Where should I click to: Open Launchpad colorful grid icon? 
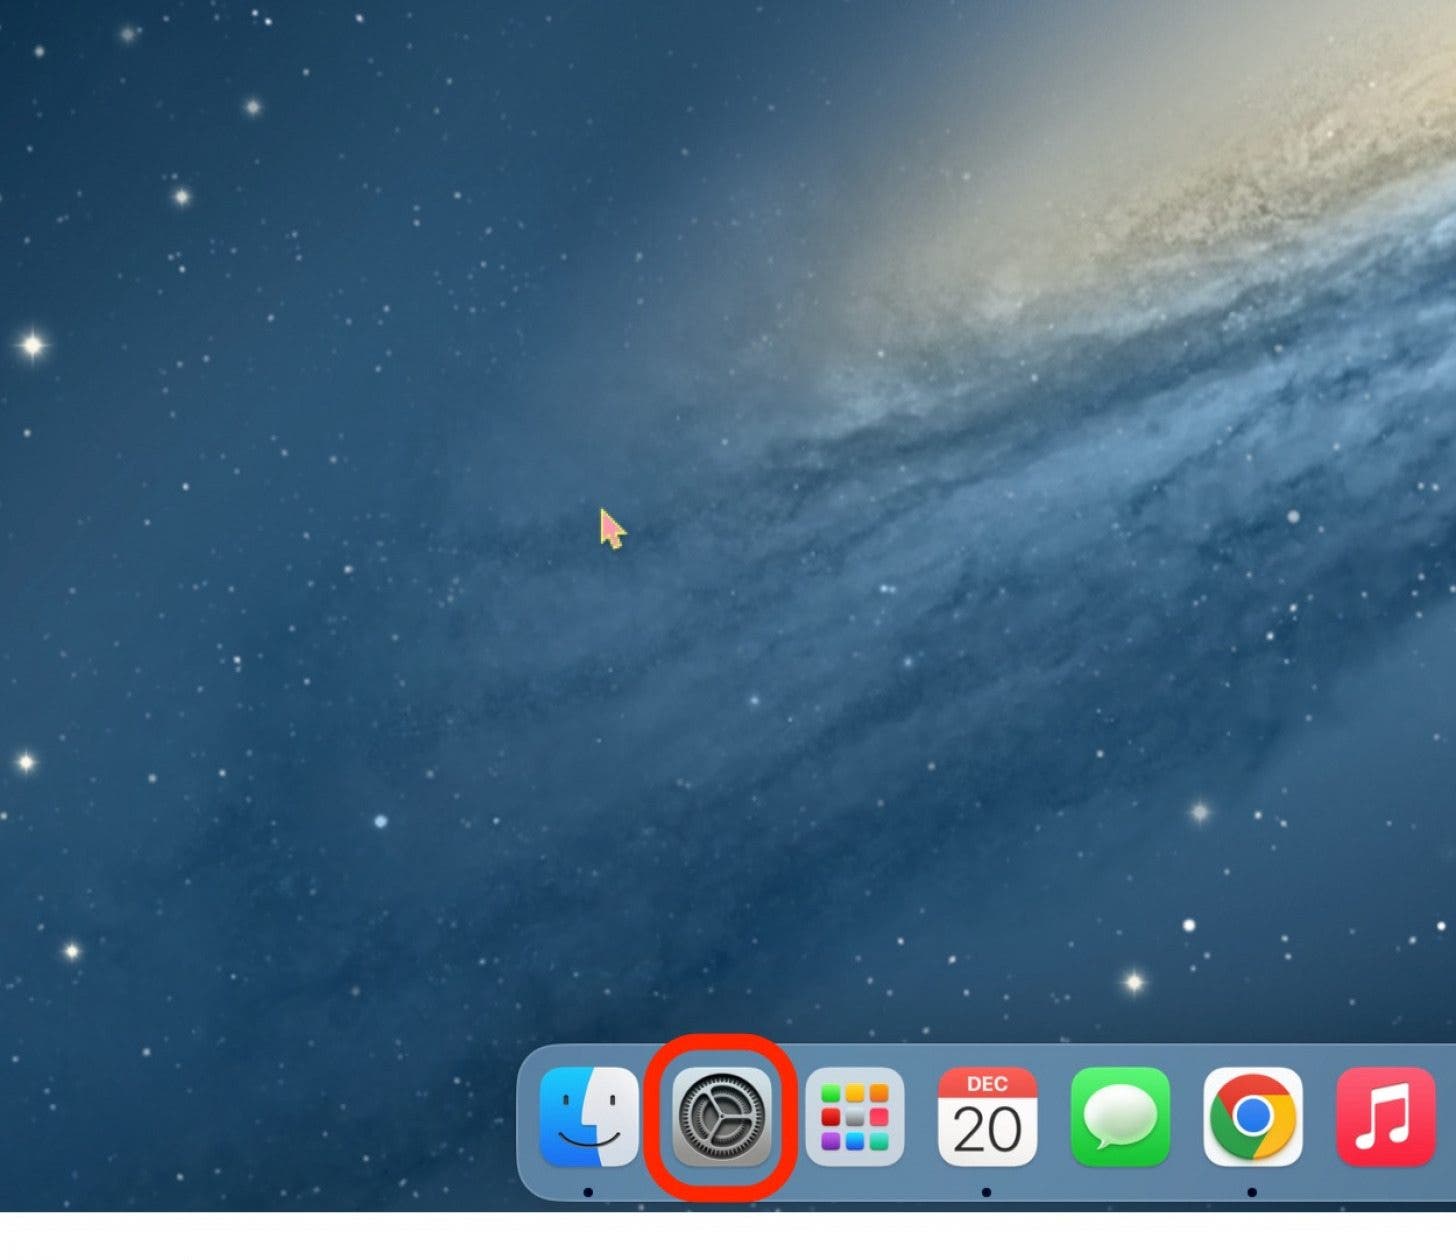click(854, 1116)
